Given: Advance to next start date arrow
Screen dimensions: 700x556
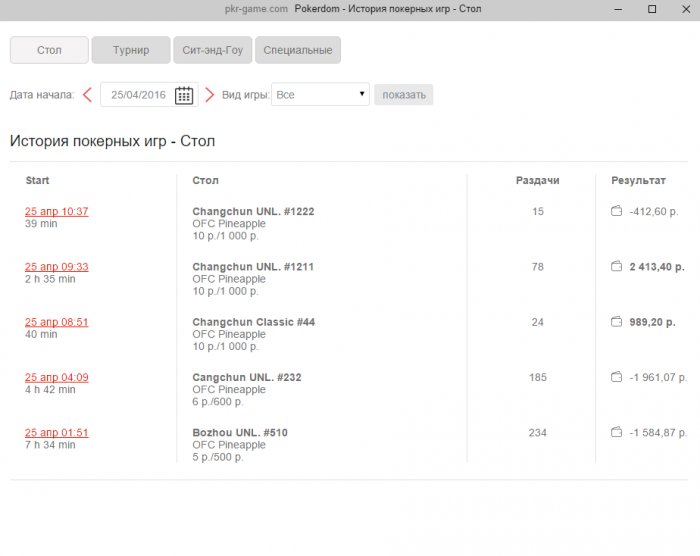Looking at the screenshot, I should [210, 95].
